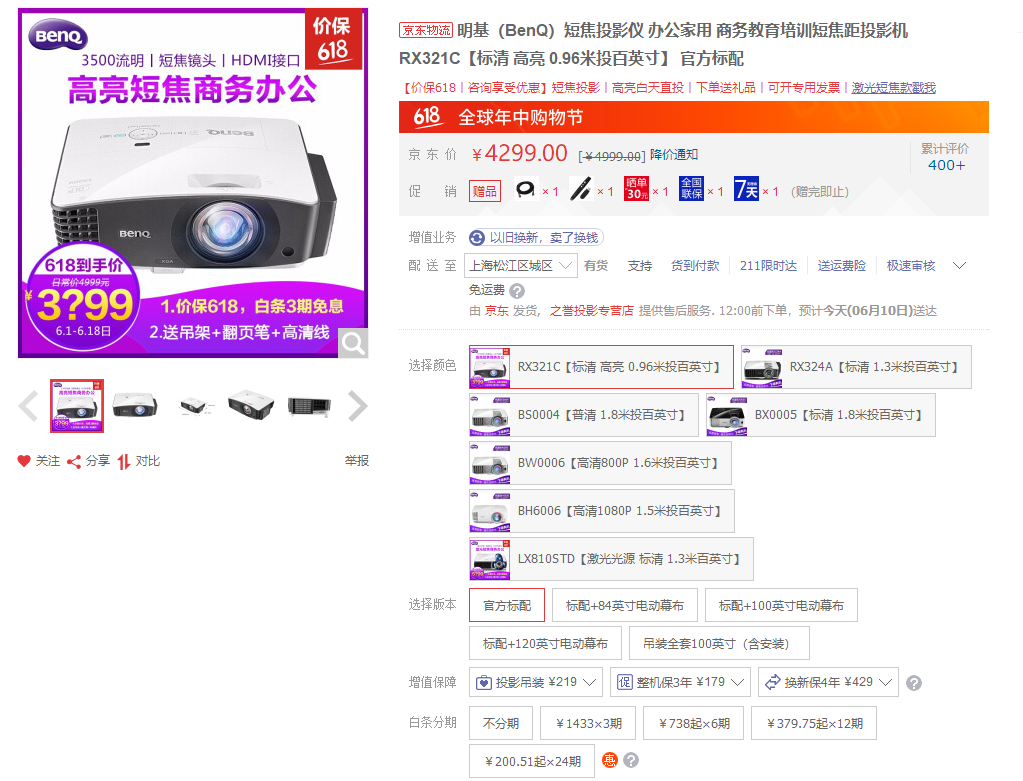Select the fourth projector angled thumbnail
1023x781 pixels.
click(x=251, y=406)
